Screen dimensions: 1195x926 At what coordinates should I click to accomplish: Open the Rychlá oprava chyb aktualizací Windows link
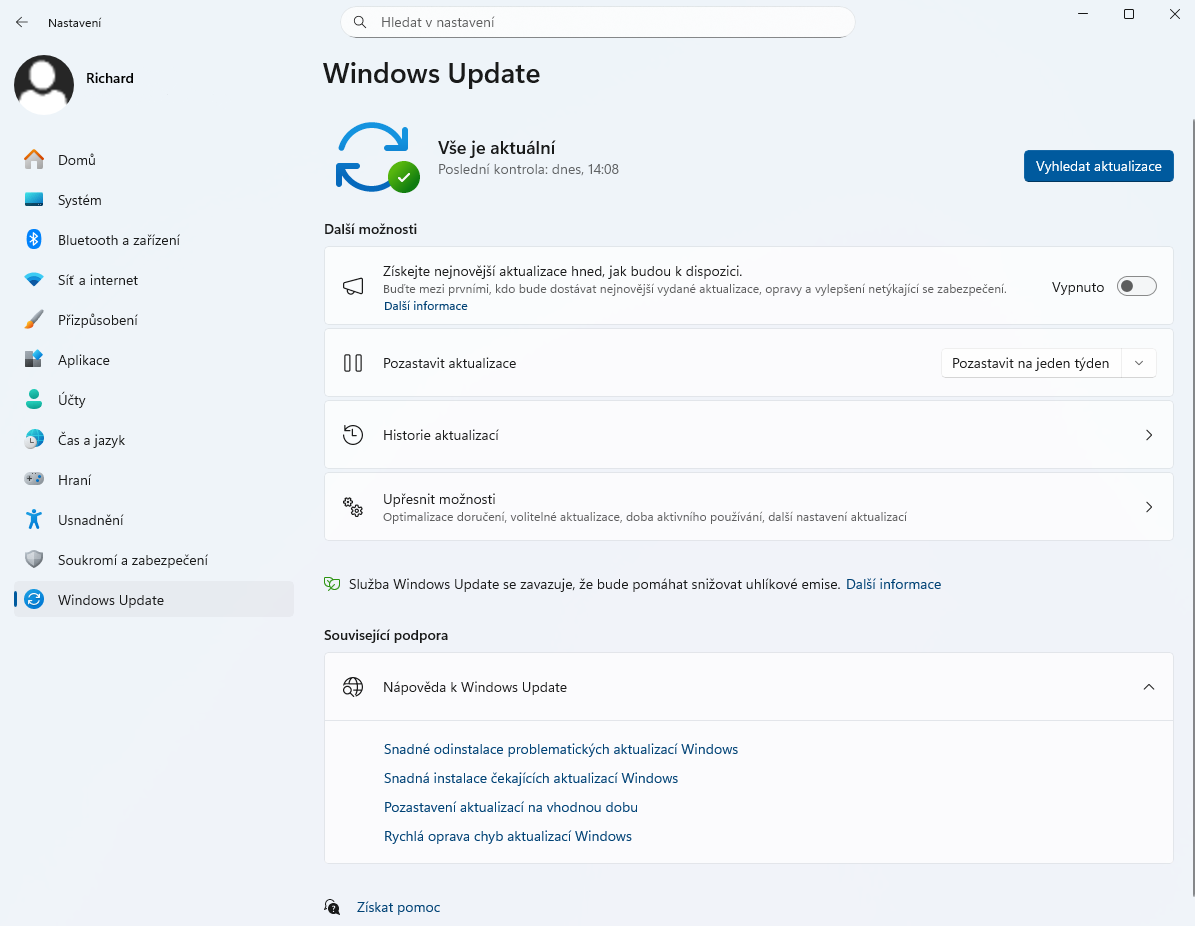tap(508, 836)
